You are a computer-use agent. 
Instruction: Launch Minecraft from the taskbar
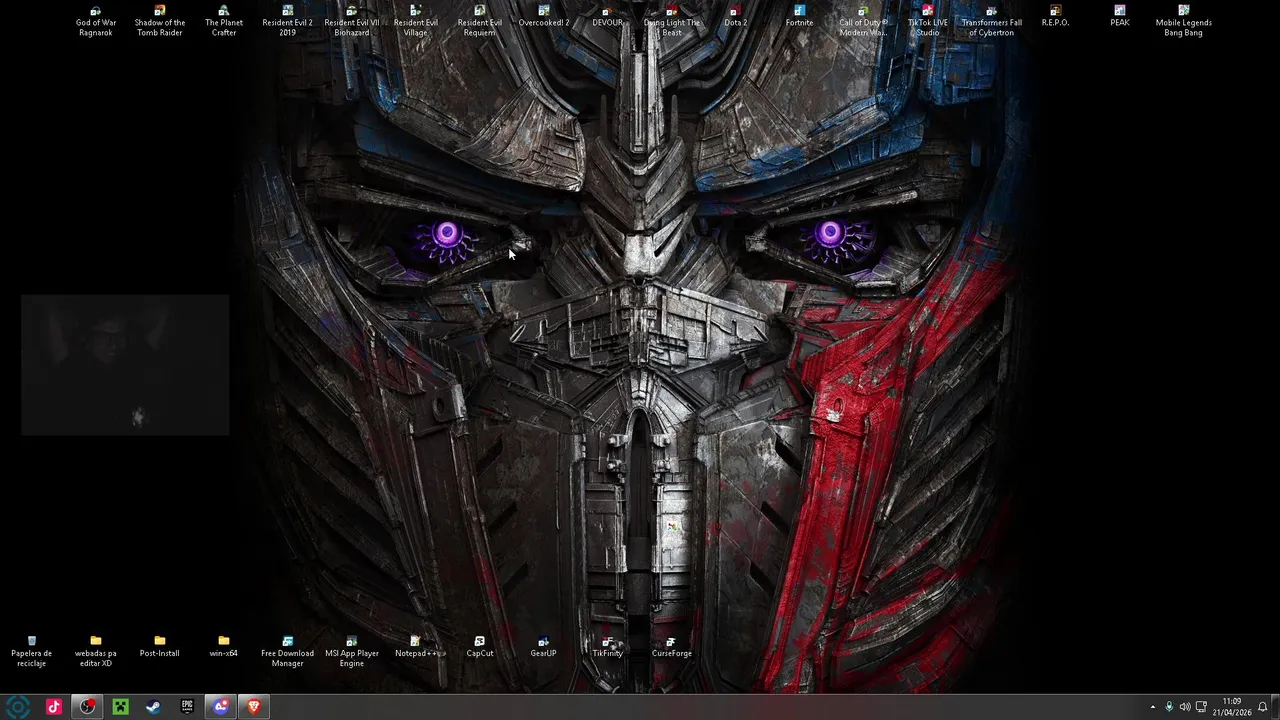(121, 707)
